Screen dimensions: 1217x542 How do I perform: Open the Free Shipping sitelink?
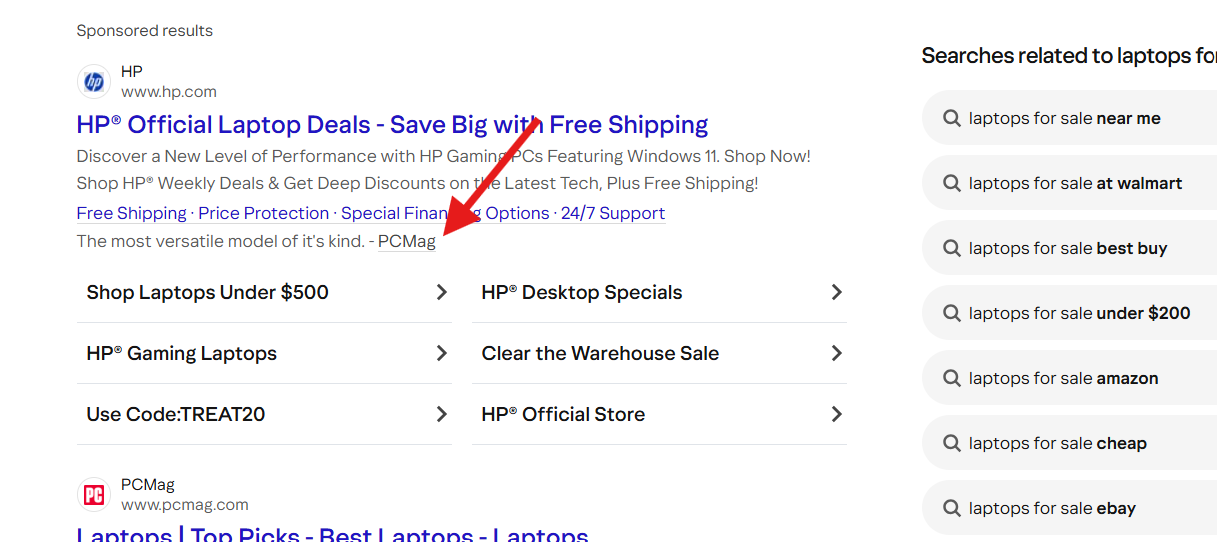[131, 213]
